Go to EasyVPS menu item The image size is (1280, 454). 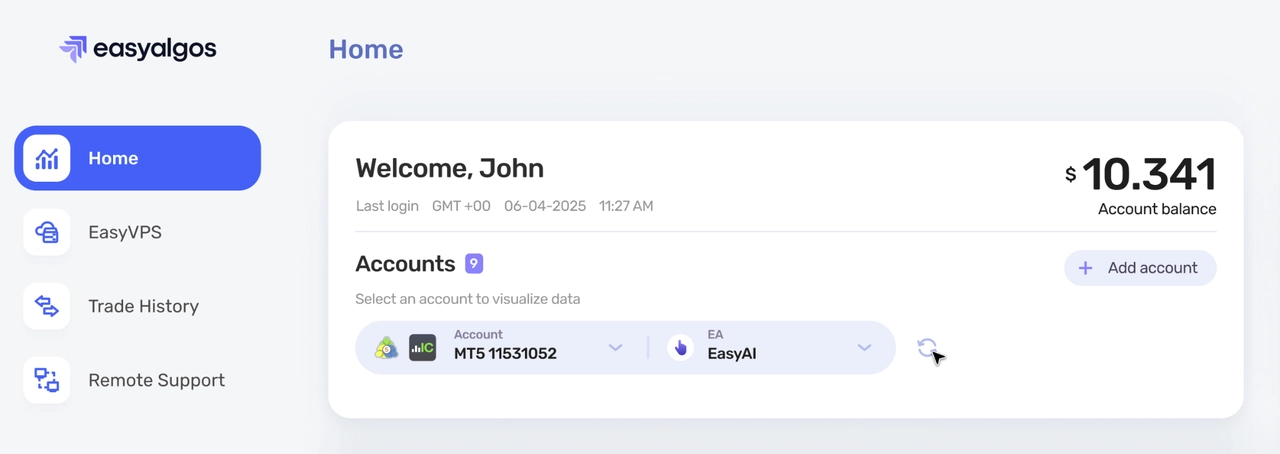[x=124, y=232]
